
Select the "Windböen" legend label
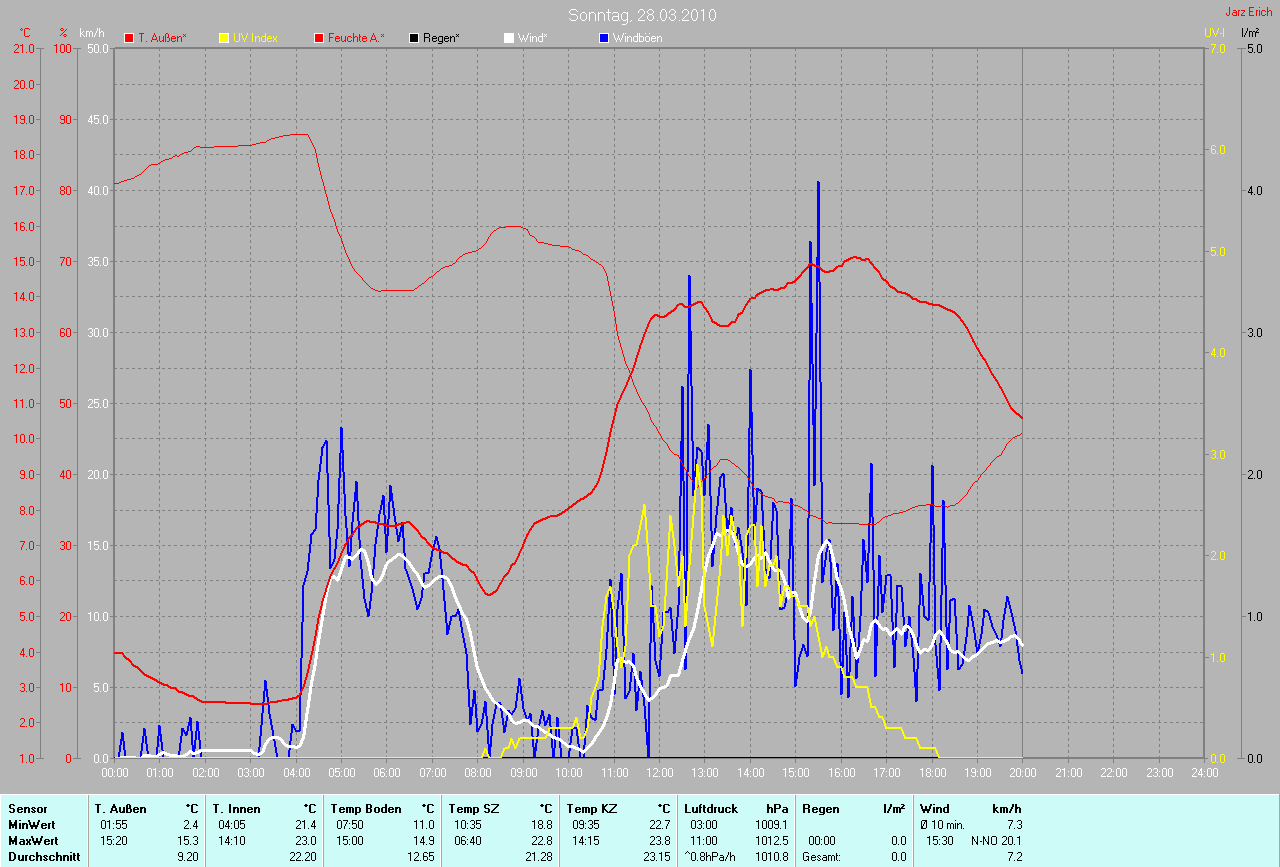[x=637, y=38]
